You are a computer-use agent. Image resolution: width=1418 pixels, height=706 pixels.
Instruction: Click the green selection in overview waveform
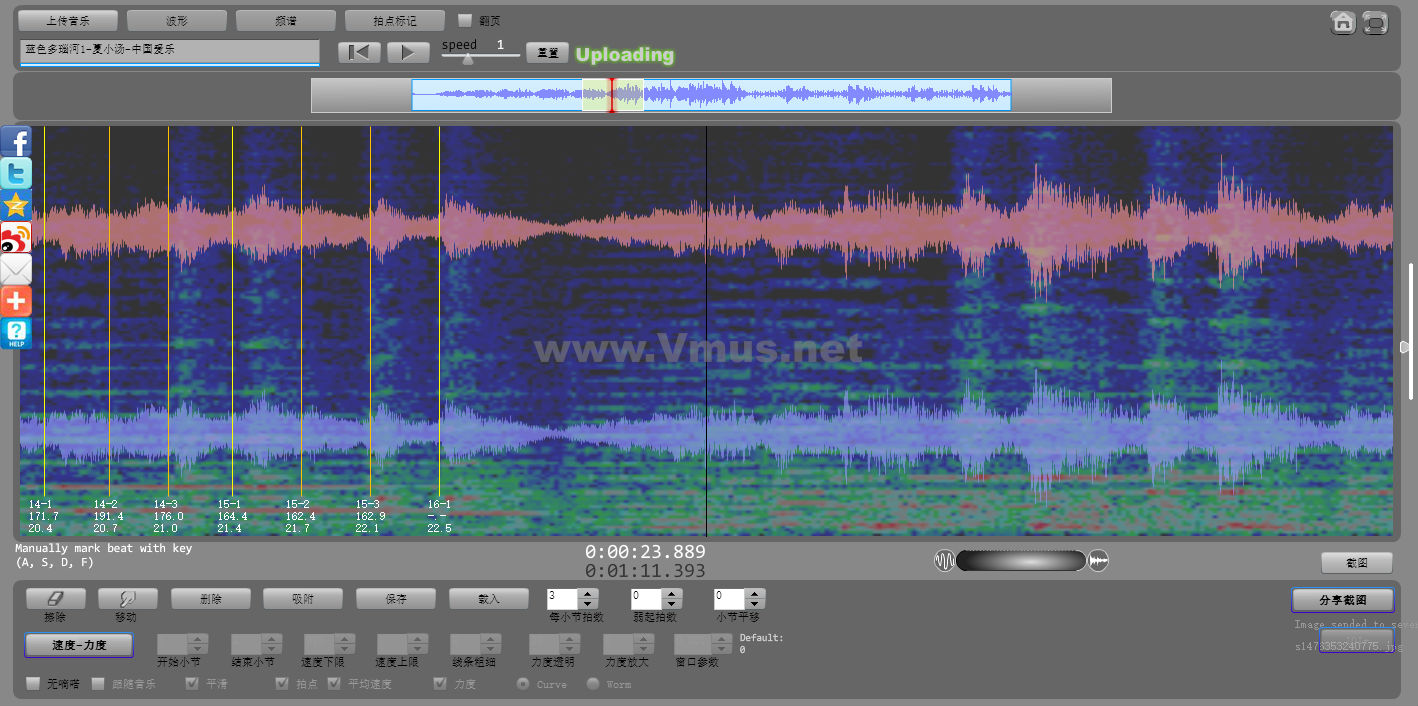click(x=613, y=96)
